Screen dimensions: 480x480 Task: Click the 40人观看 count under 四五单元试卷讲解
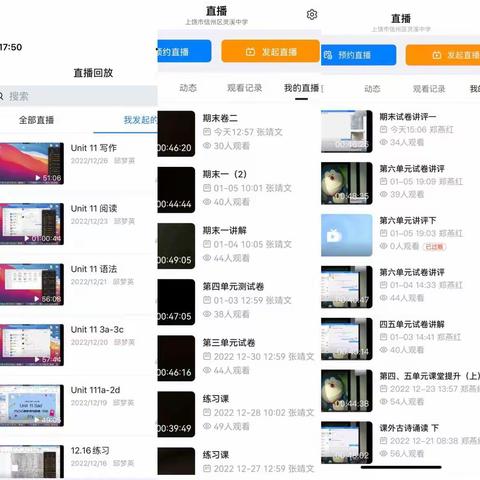[407, 350]
